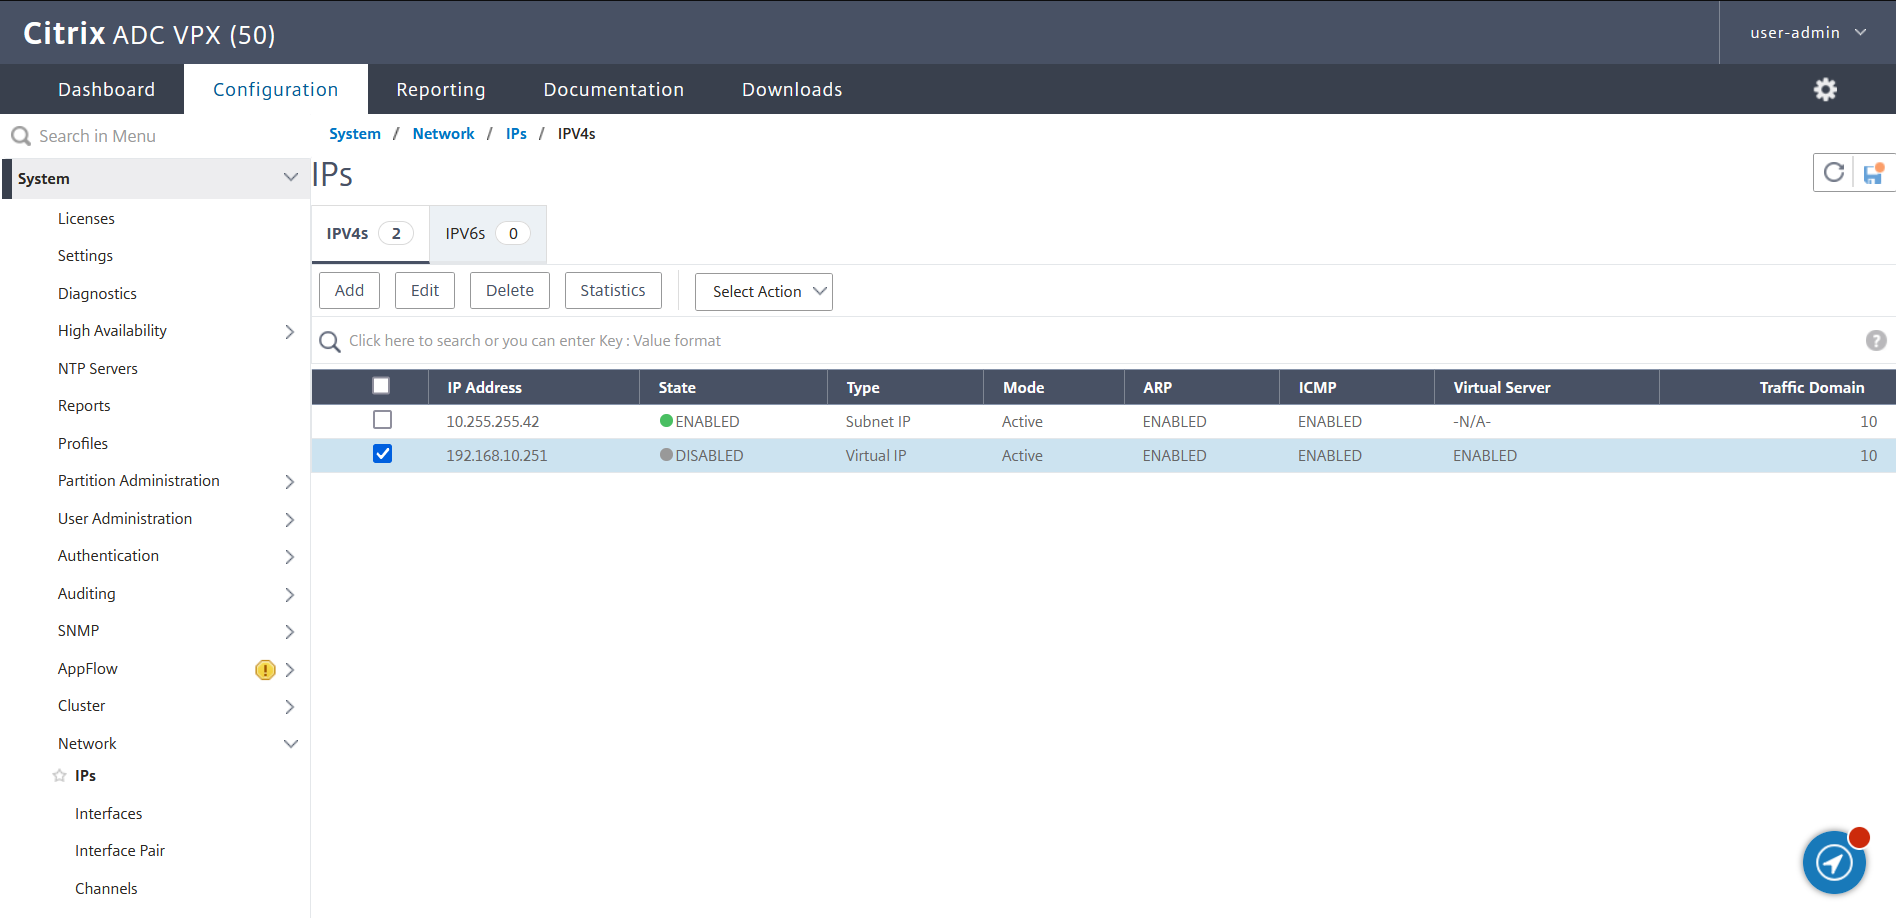This screenshot has width=1896, height=918.
Task: Click the Statistics button
Action: coord(613,290)
